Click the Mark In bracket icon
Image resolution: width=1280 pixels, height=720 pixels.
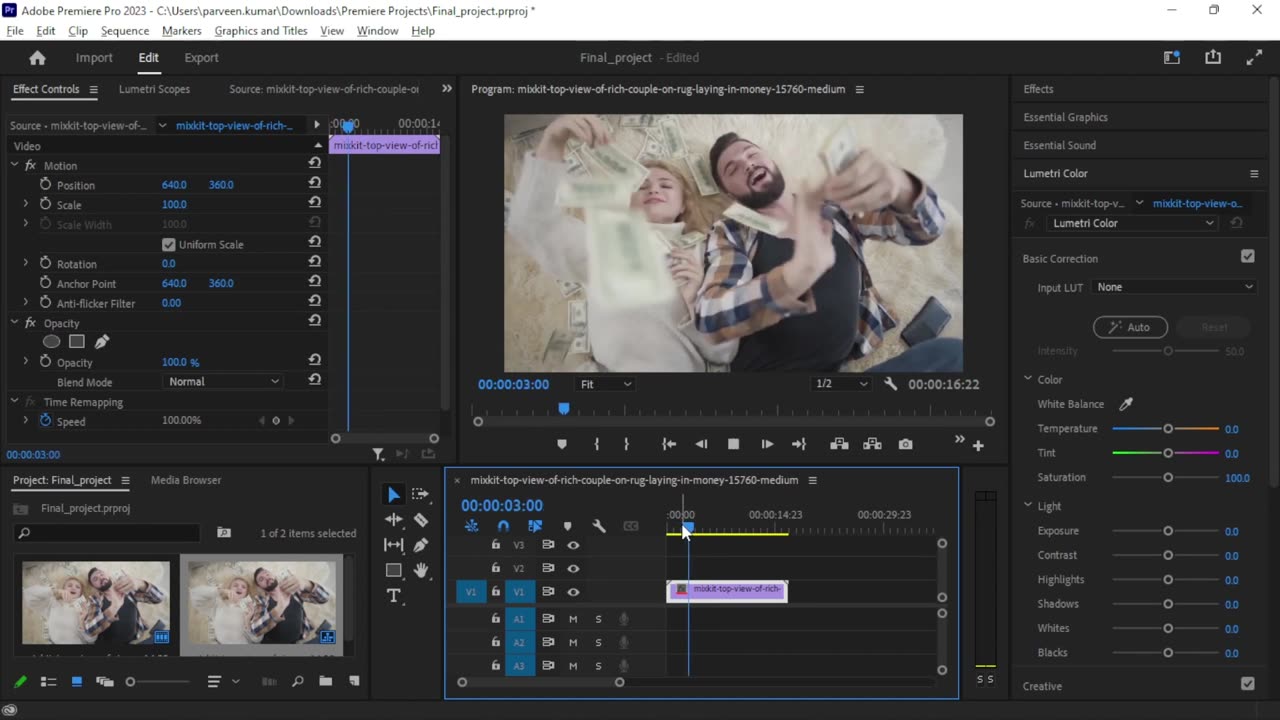click(x=597, y=444)
